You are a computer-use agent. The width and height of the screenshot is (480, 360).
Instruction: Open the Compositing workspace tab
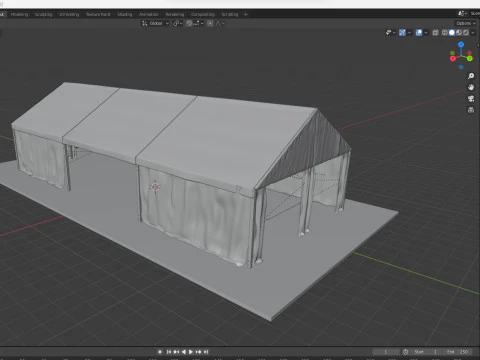203,14
